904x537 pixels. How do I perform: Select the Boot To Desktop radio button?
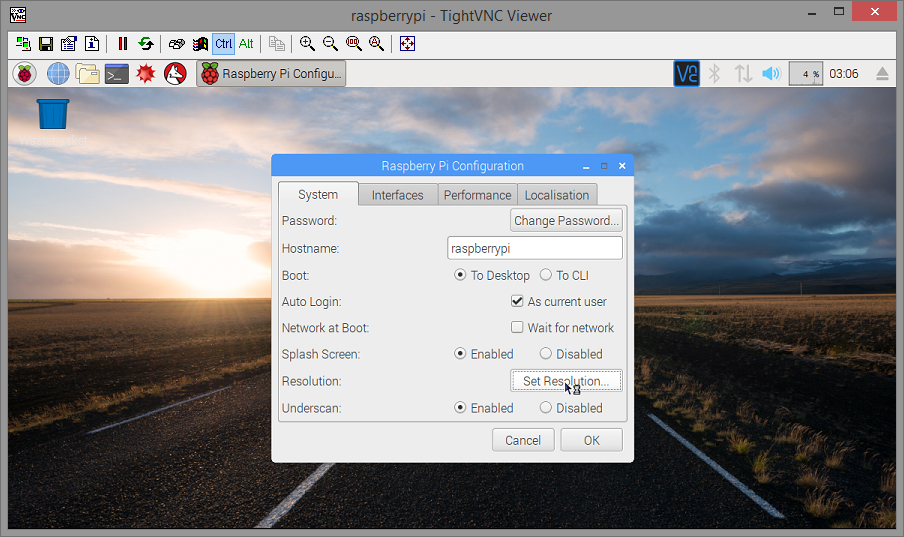(x=459, y=275)
